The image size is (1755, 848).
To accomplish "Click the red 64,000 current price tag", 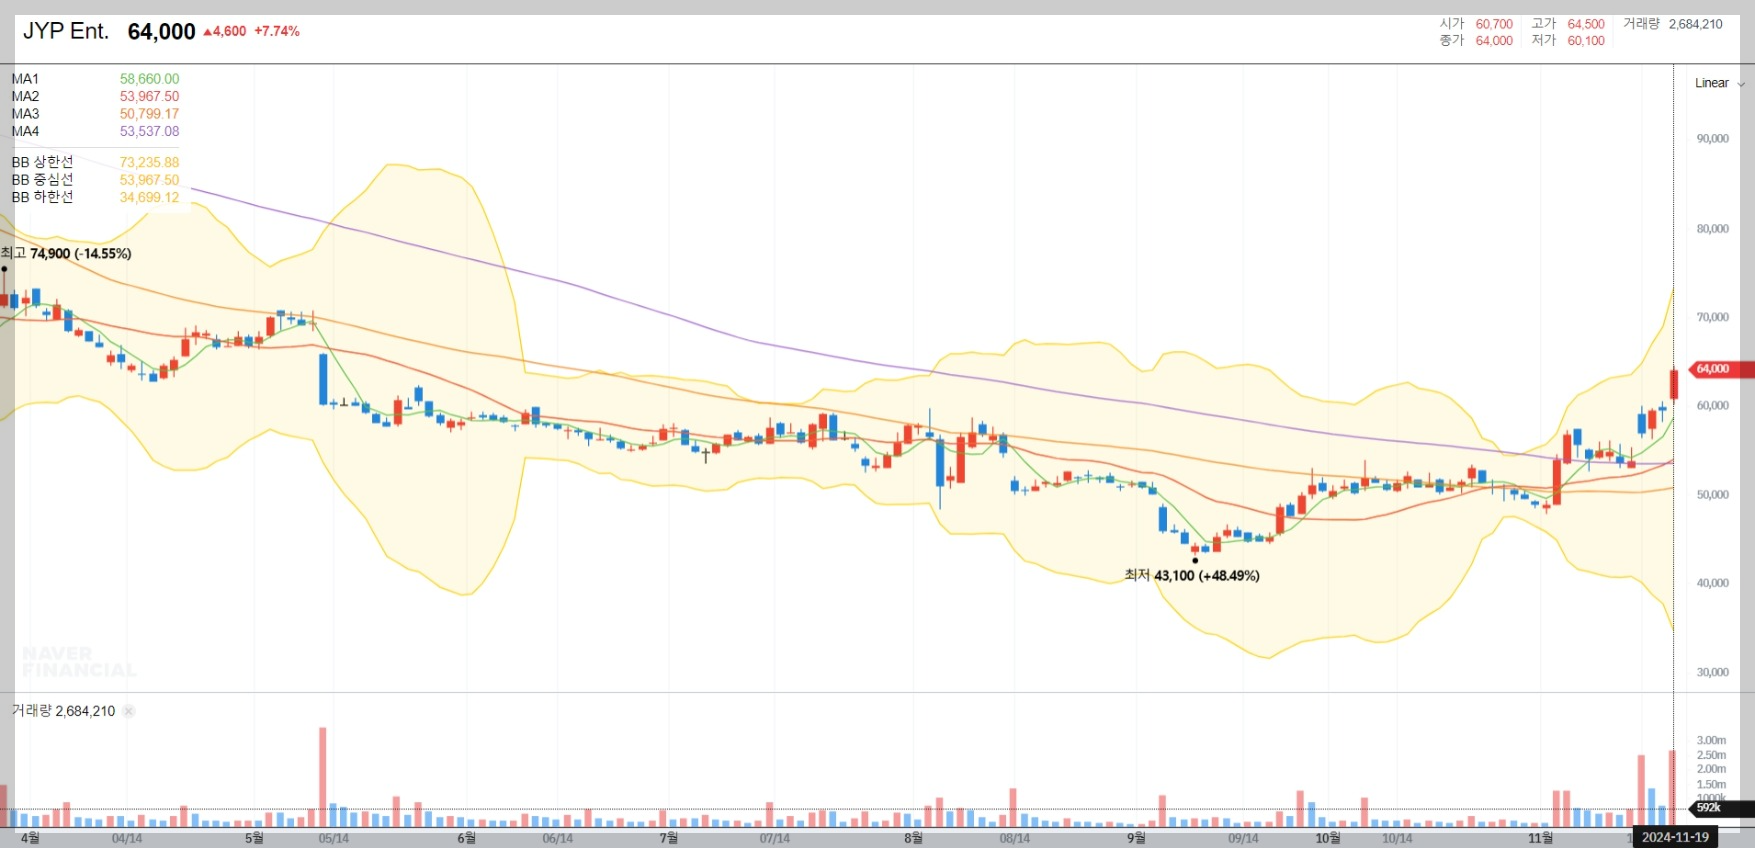I will pyautogui.click(x=1720, y=369).
